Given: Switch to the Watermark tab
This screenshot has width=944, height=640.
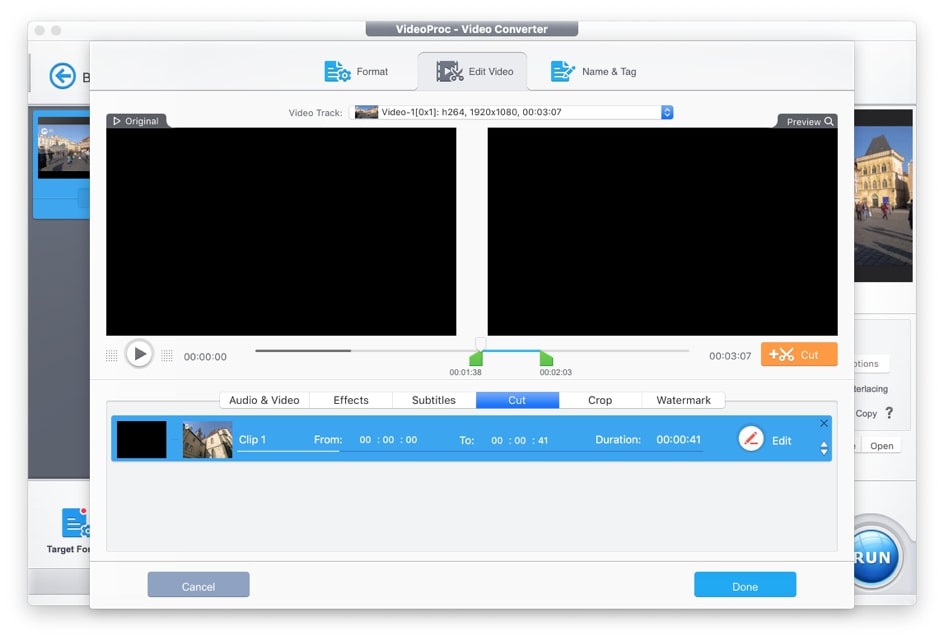Looking at the screenshot, I should pos(683,400).
